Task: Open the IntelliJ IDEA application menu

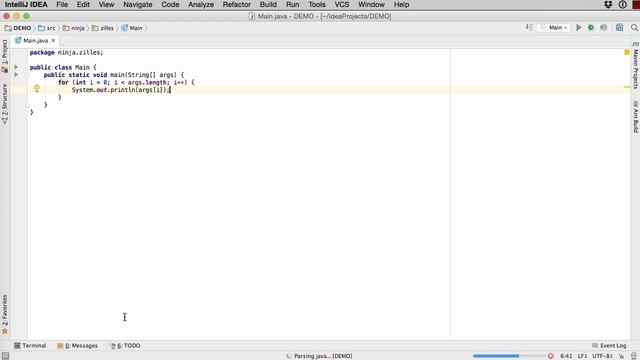Action: (26, 4)
